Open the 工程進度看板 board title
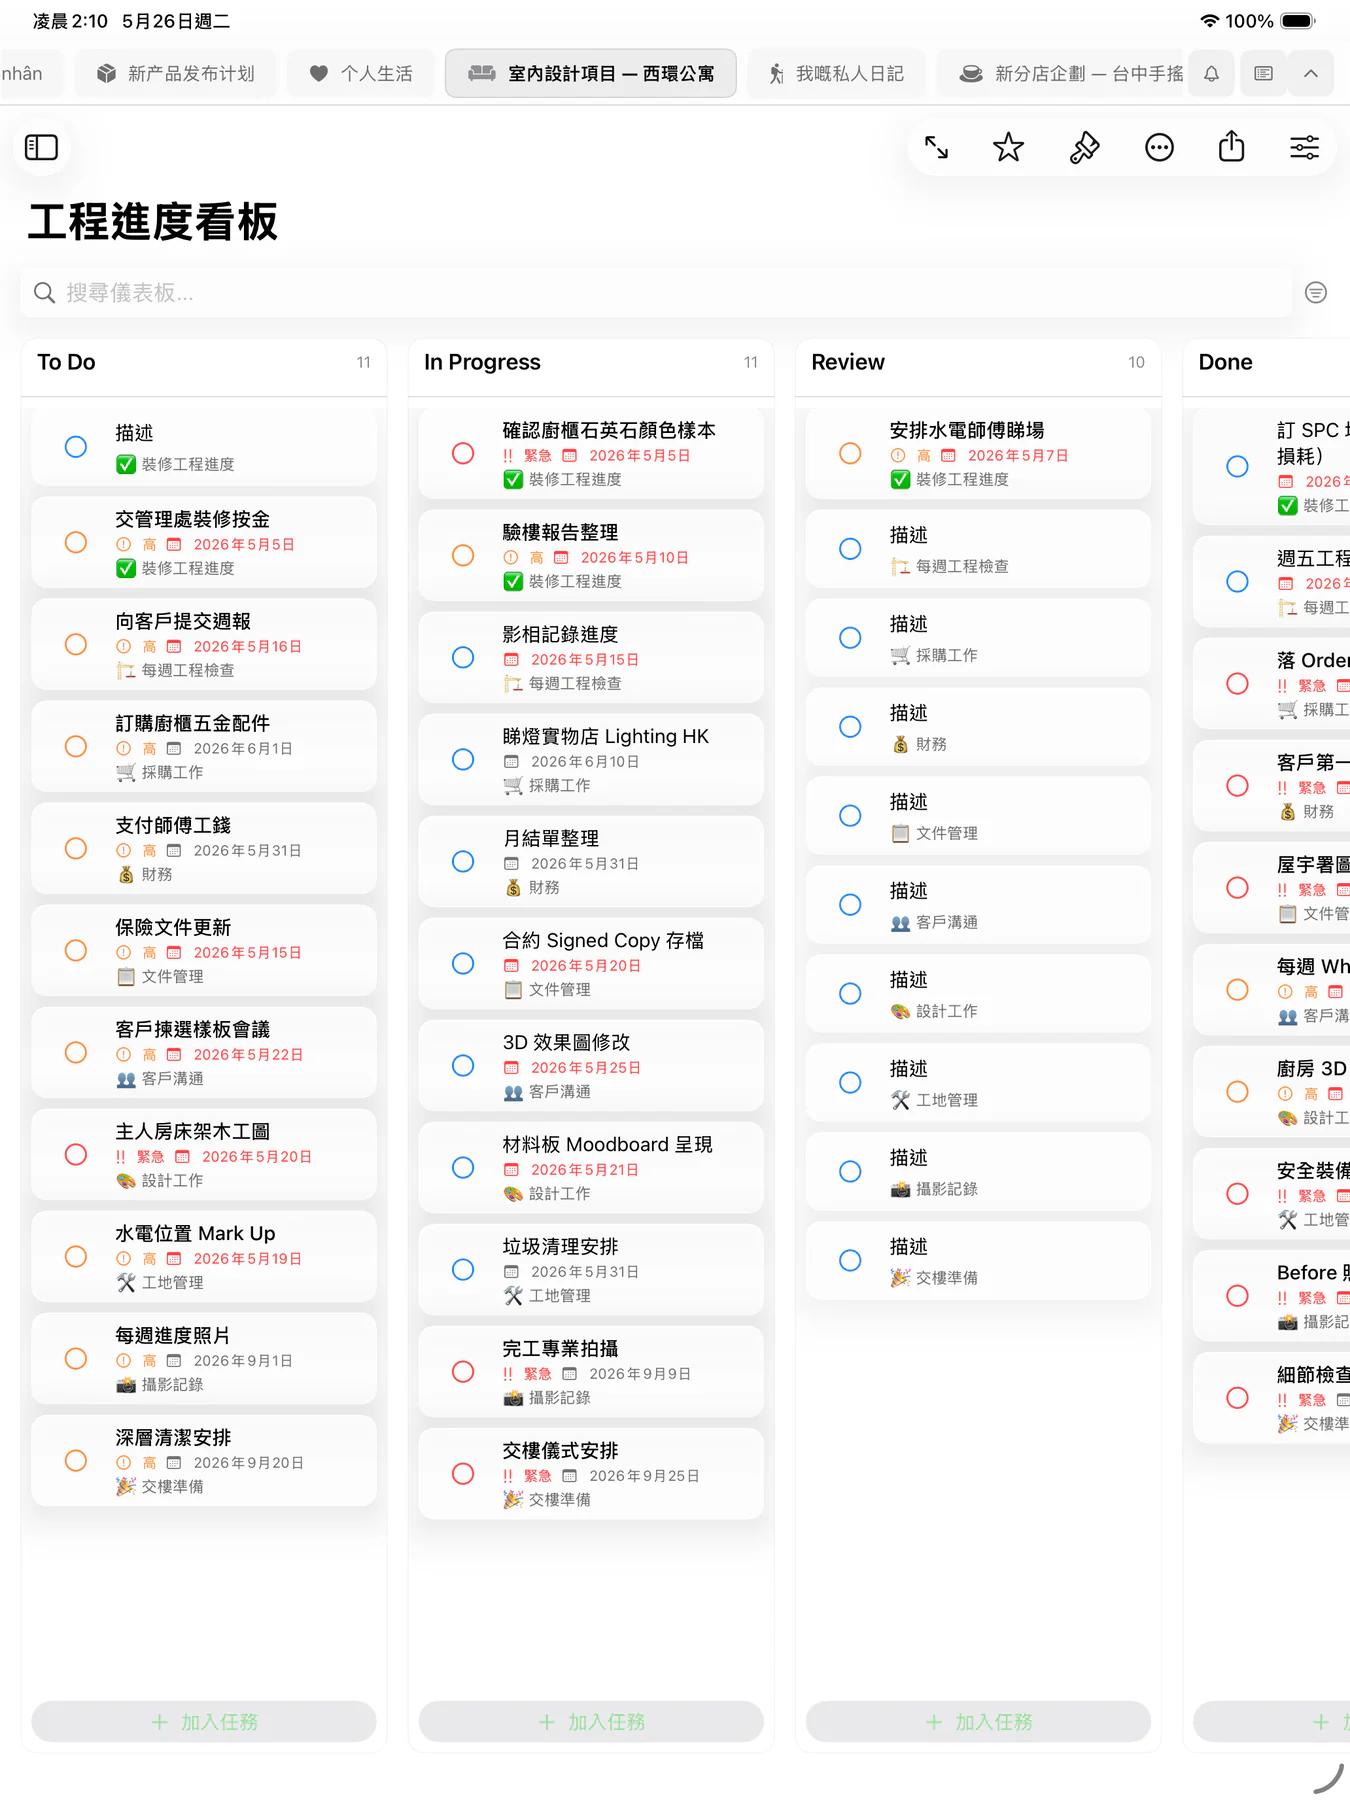The width and height of the screenshot is (1350, 1800). [x=153, y=221]
